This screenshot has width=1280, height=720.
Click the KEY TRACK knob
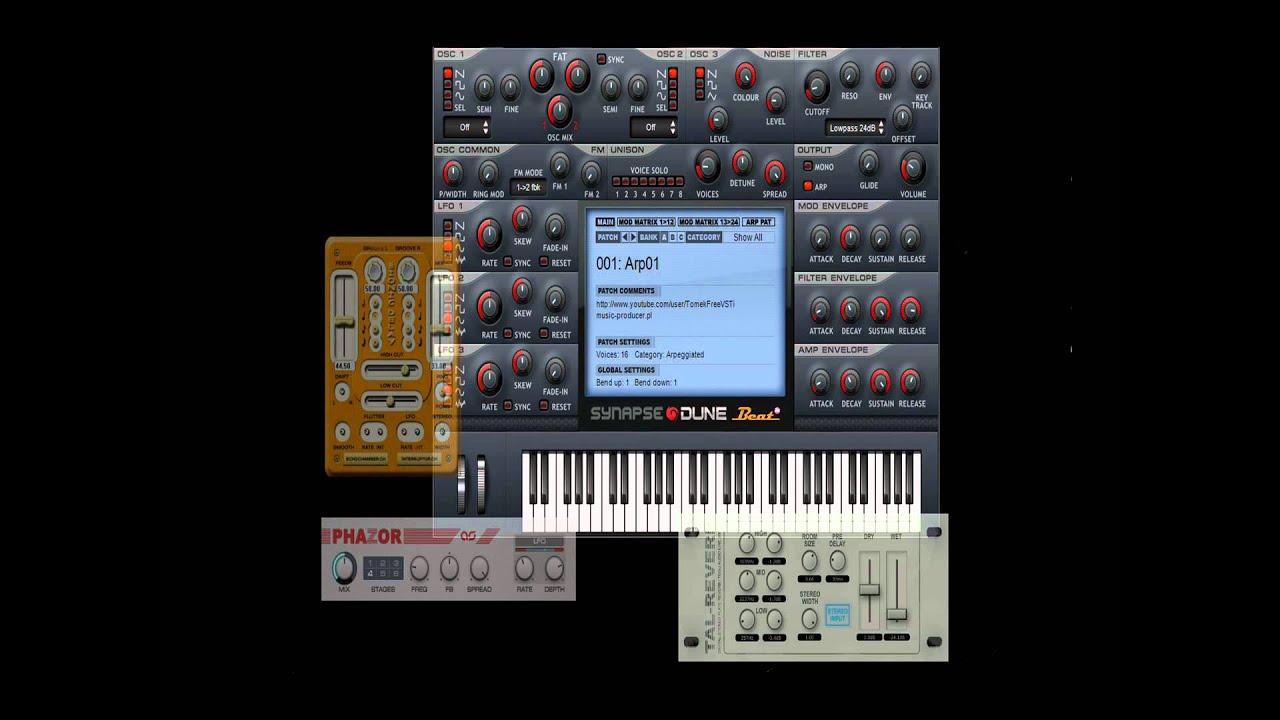pos(921,74)
